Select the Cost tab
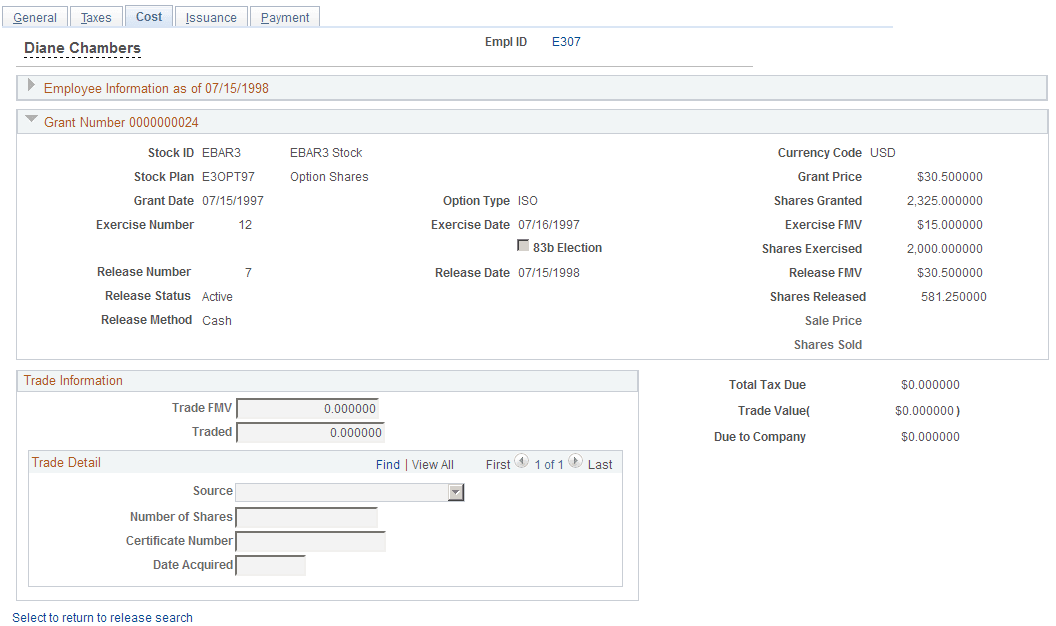1056x626 pixels. pyautogui.click(x=148, y=16)
